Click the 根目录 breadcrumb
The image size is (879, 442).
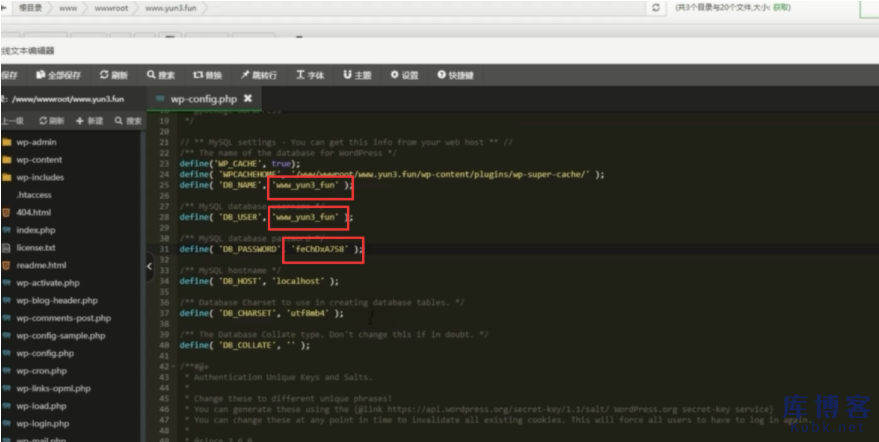[x=31, y=8]
